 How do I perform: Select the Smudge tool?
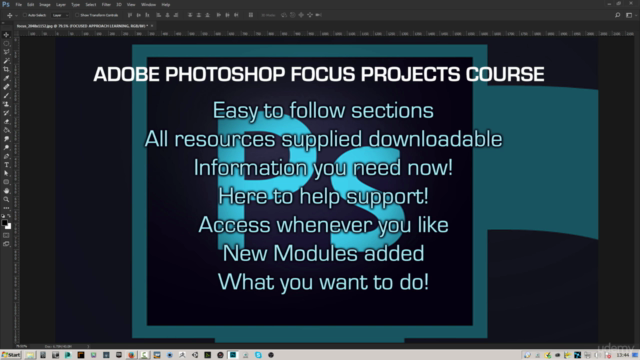[x=6, y=139]
